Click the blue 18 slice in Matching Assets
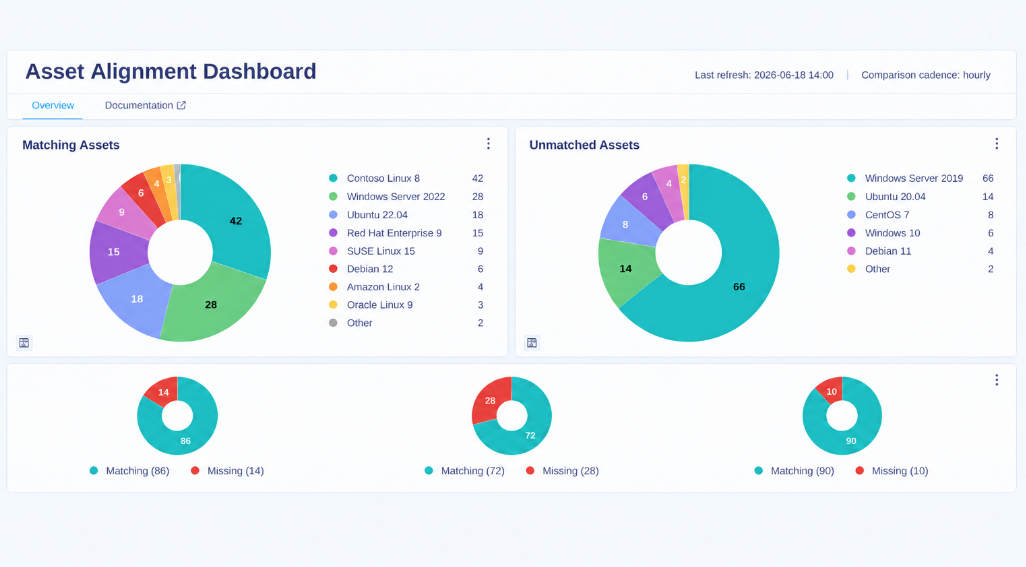1026x567 pixels. click(136, 299)
